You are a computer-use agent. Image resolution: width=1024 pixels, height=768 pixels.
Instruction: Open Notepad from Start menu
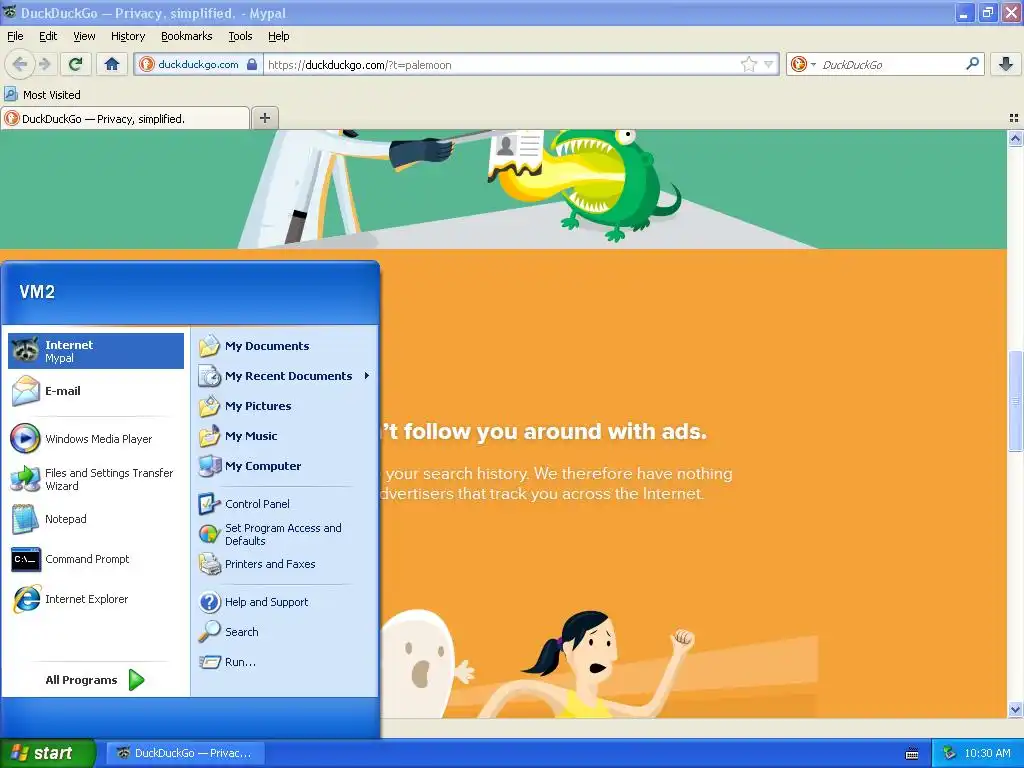96,519
